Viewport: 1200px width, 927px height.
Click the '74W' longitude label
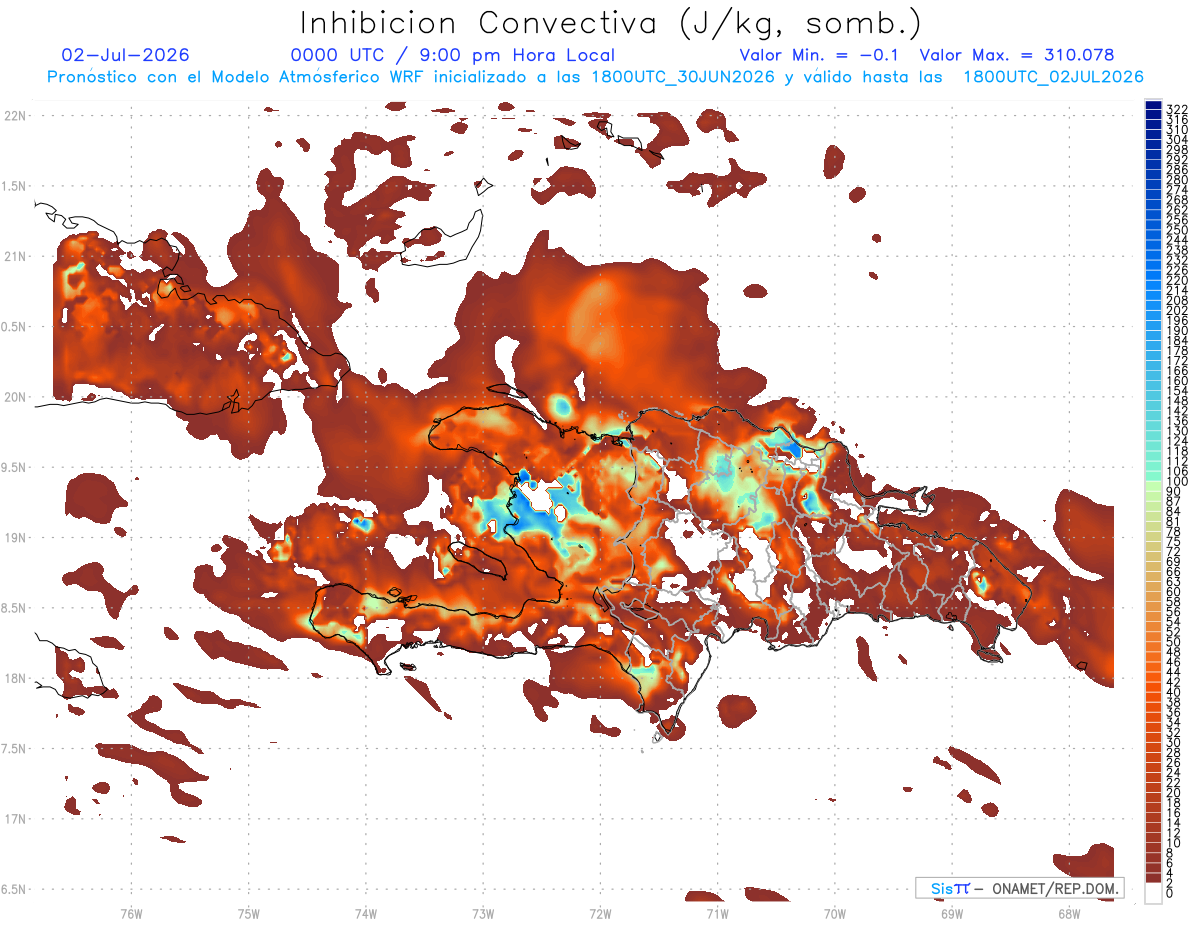[x=366, y=912]
